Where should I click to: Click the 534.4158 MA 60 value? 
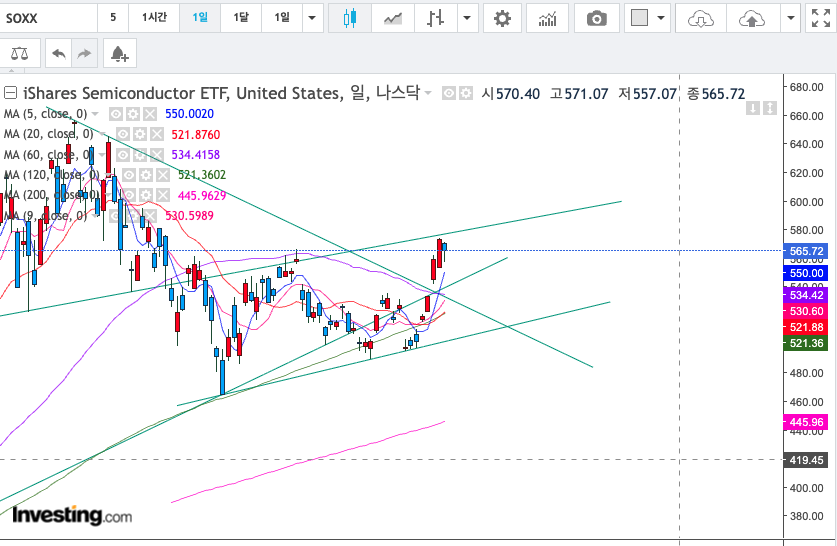[195, 155]
